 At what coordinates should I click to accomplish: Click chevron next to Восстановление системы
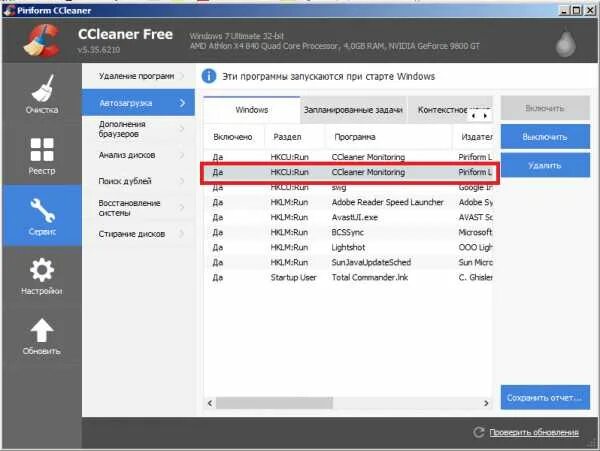pyautogui.click(x=182, y=208)
